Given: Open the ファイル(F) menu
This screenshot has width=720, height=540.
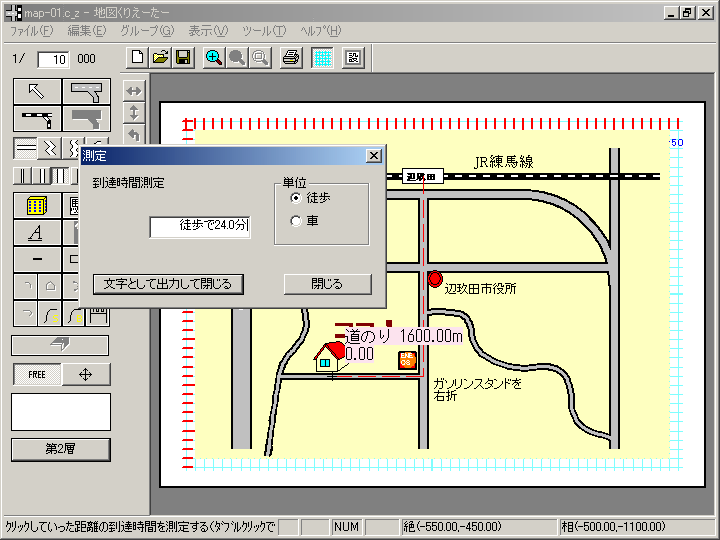Looking at the screenshot, I should (32, 31).
